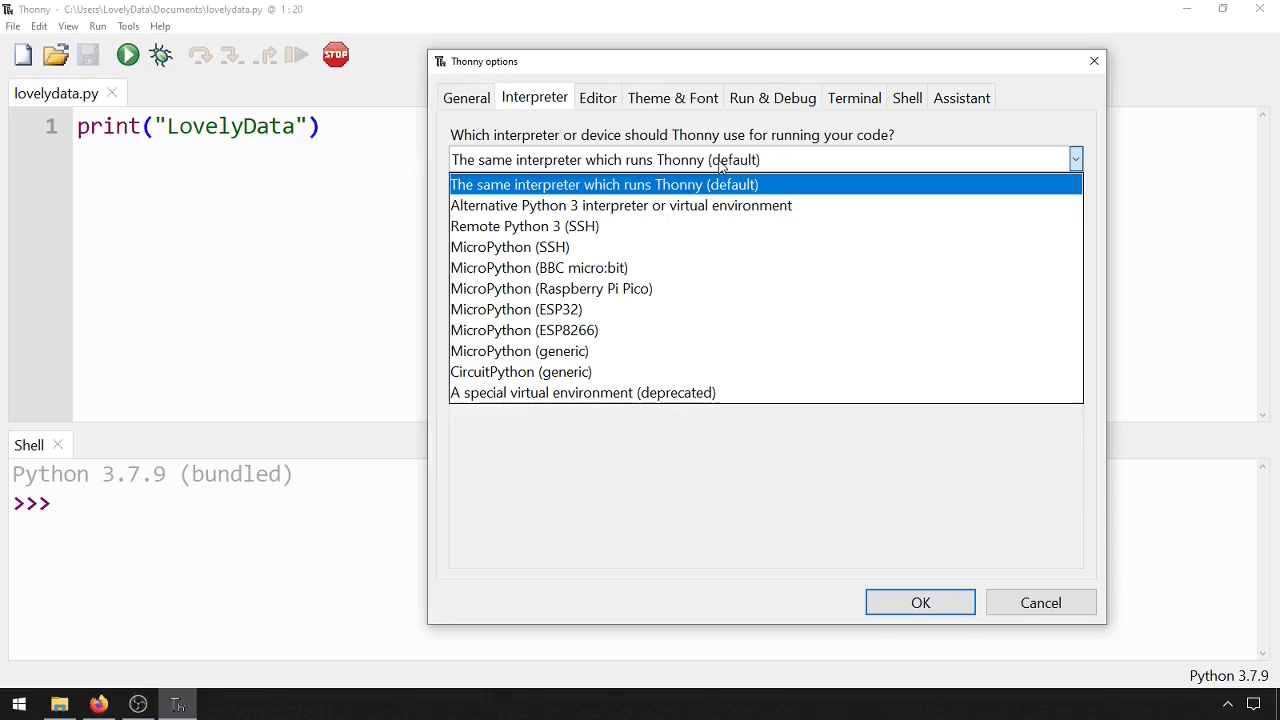Click the New file toolbar icon
Screen dimensions: 1280x720
(x=23, y=55)
